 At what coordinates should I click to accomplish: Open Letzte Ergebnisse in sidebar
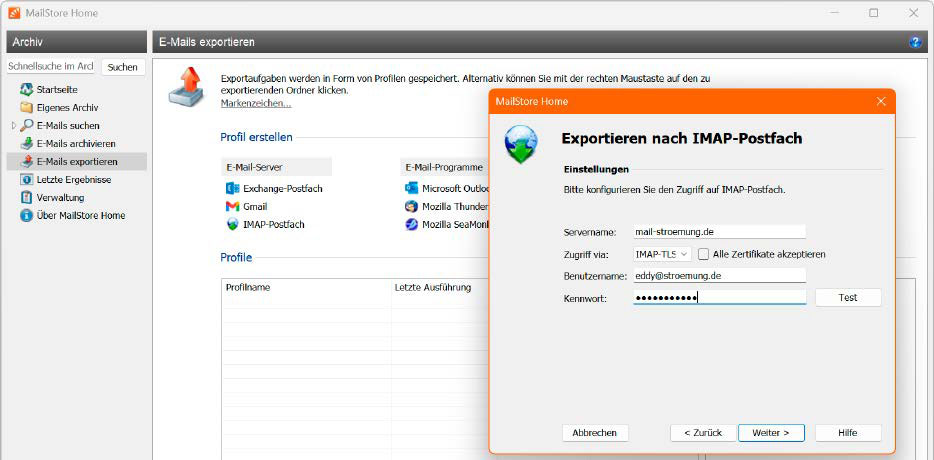point(74,179)
